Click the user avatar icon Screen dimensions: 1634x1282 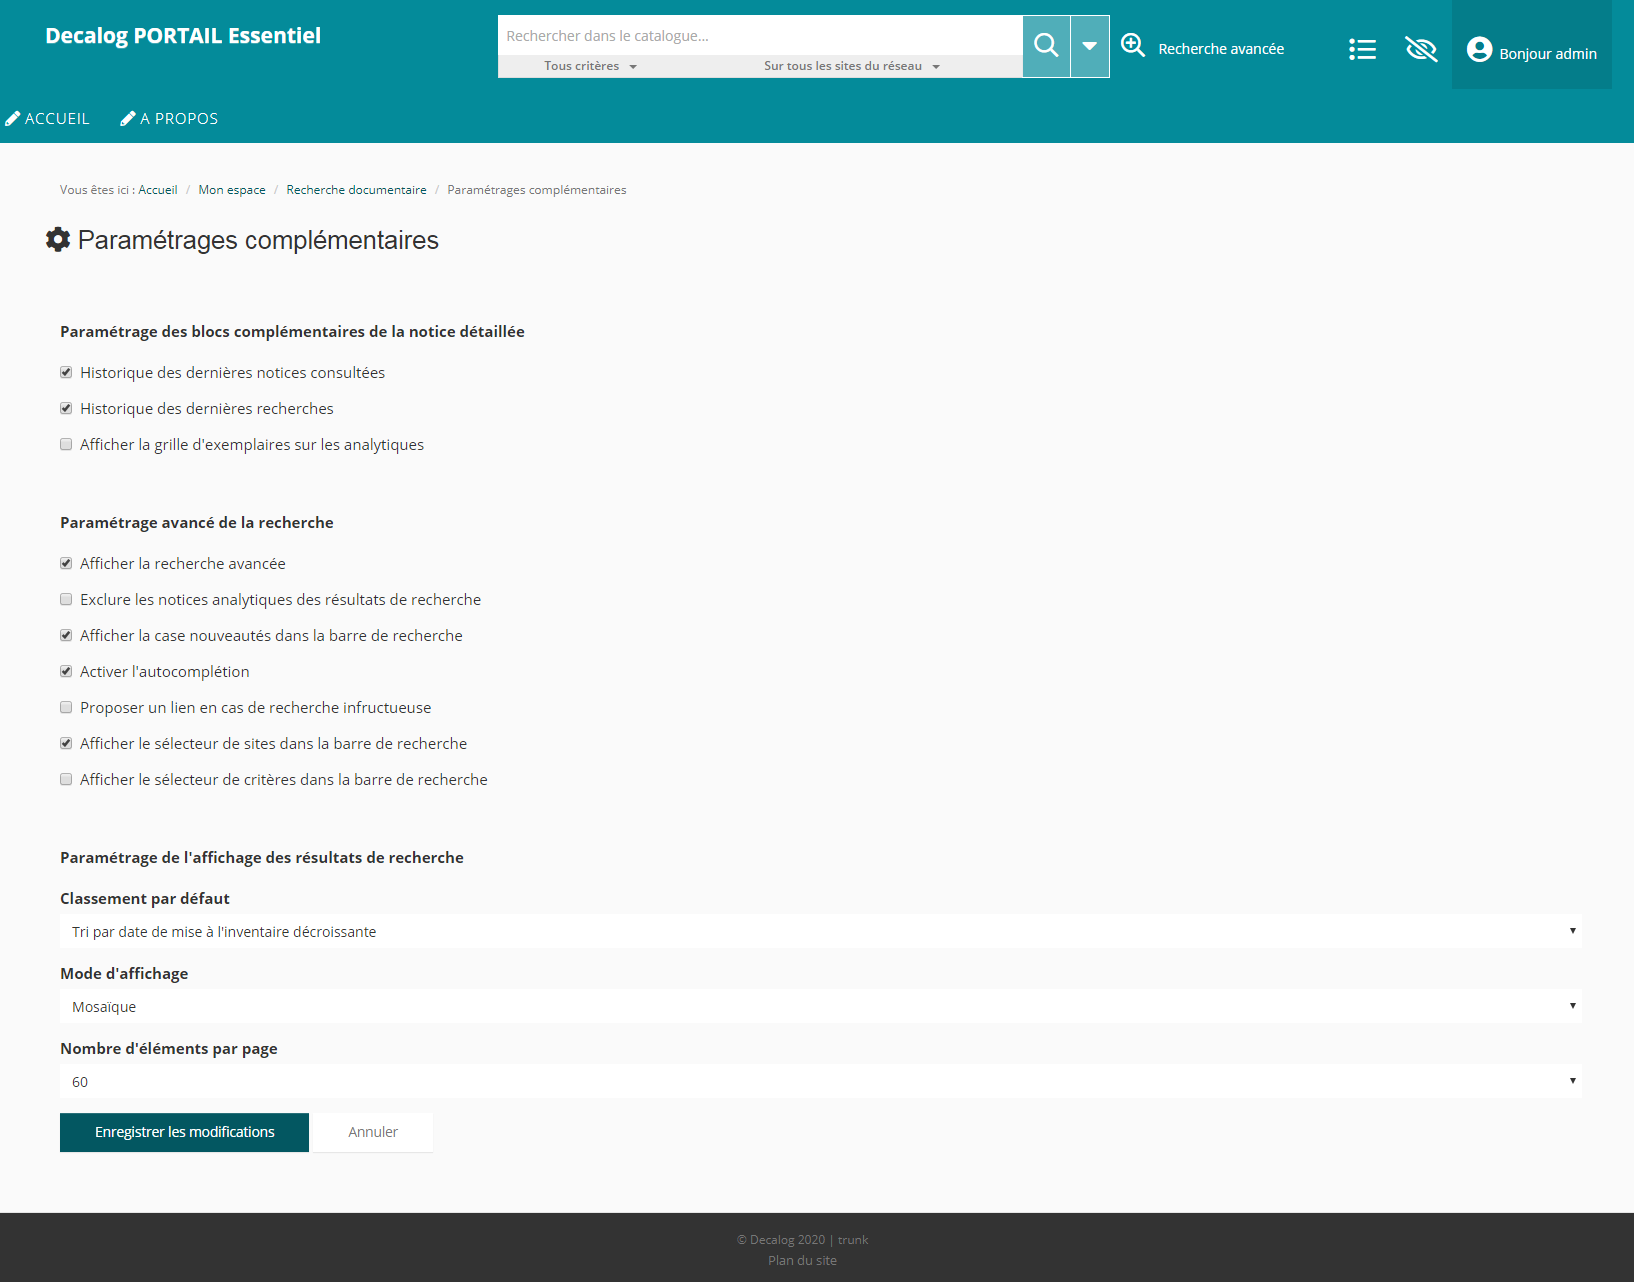(1479, 49)
